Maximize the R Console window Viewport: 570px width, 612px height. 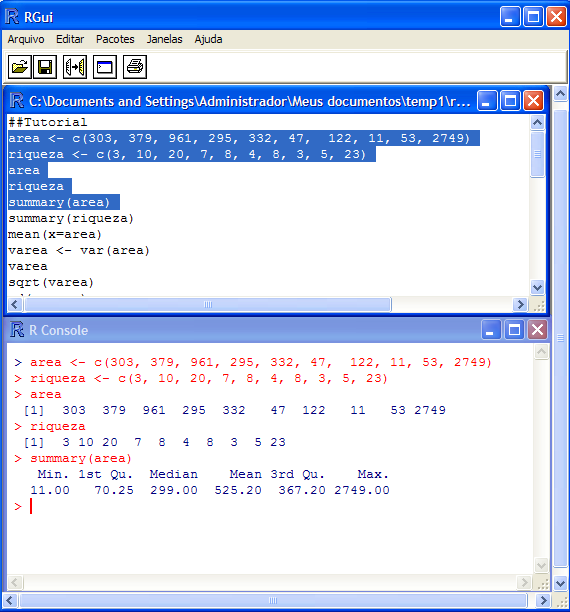[514, 330]
